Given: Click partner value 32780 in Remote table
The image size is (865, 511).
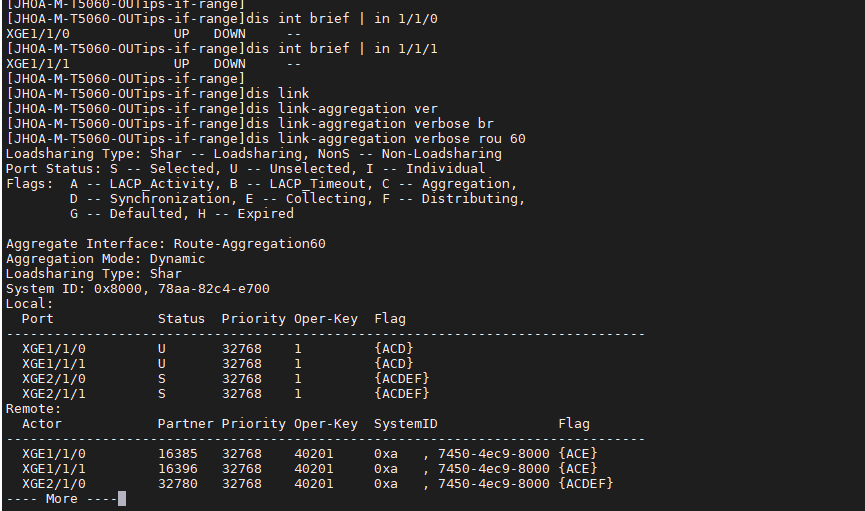Looking at the screenshot, I should point(177,484).
